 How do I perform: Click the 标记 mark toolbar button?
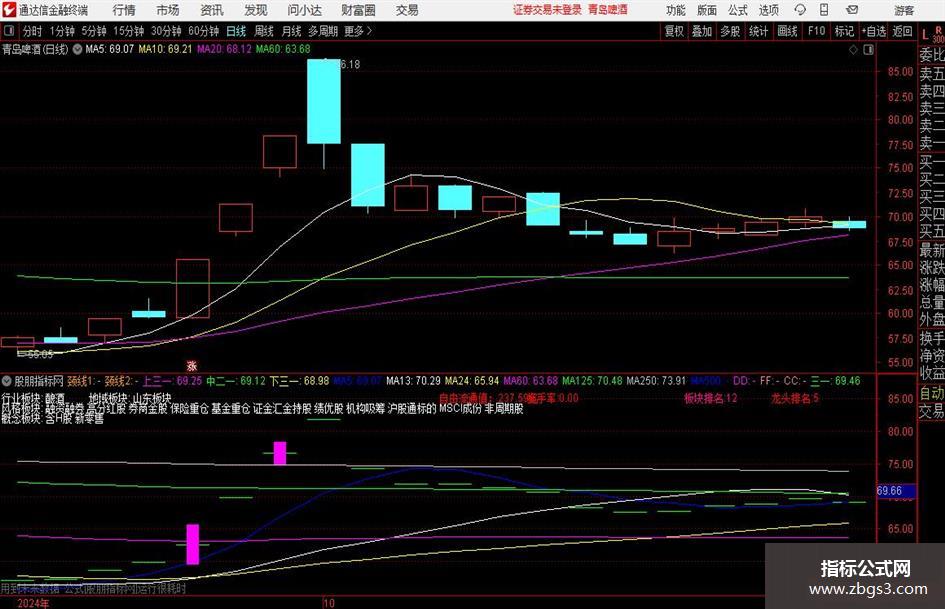(844, 31)
